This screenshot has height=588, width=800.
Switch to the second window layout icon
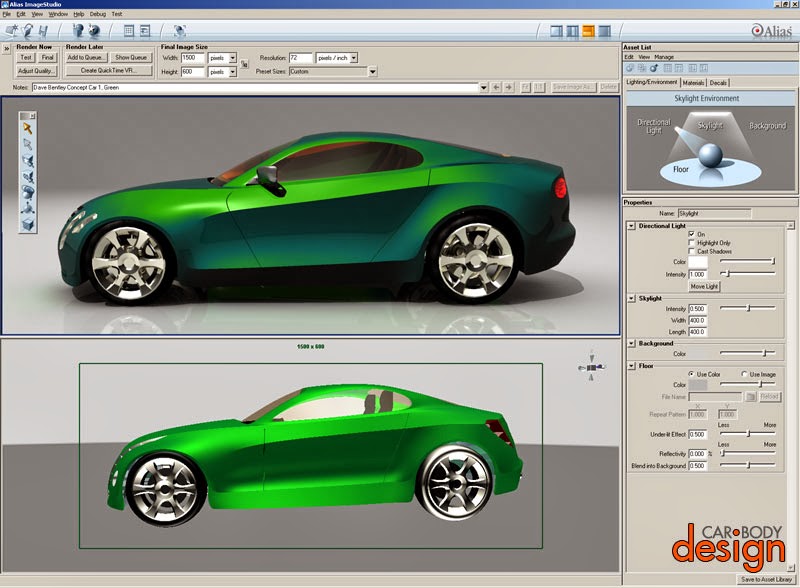[x=572, y=31]
